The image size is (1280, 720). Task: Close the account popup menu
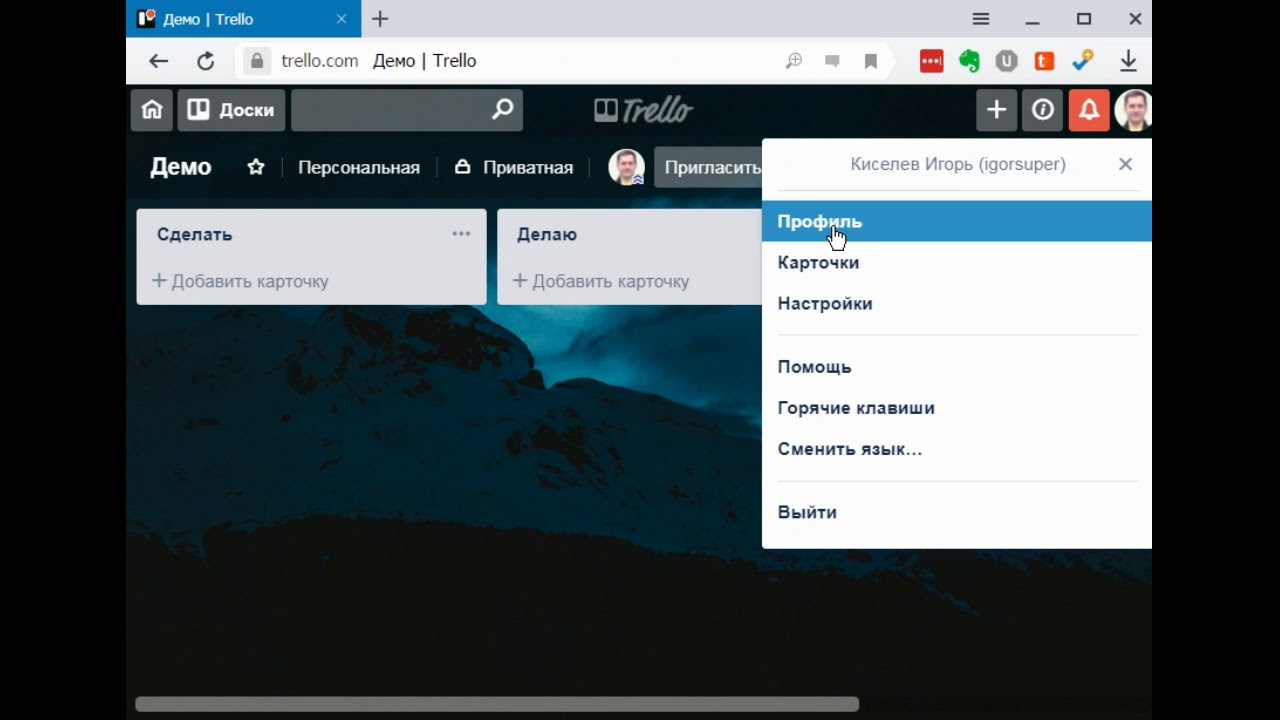click(1125, 164)
